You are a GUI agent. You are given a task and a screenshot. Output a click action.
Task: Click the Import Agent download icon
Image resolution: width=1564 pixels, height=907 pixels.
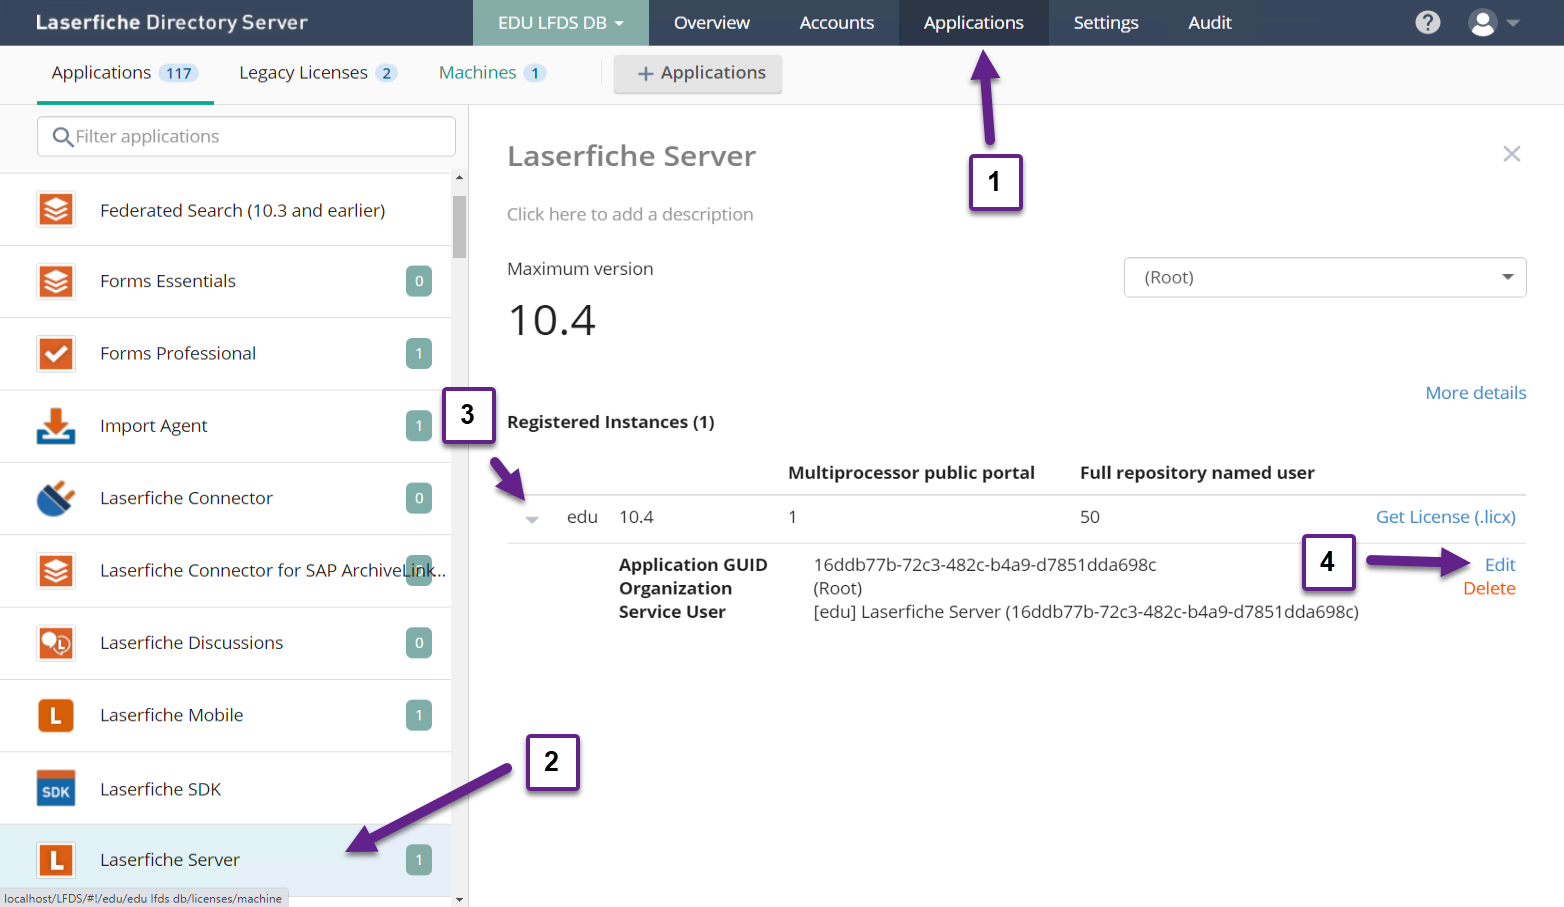tap(56, 426)
